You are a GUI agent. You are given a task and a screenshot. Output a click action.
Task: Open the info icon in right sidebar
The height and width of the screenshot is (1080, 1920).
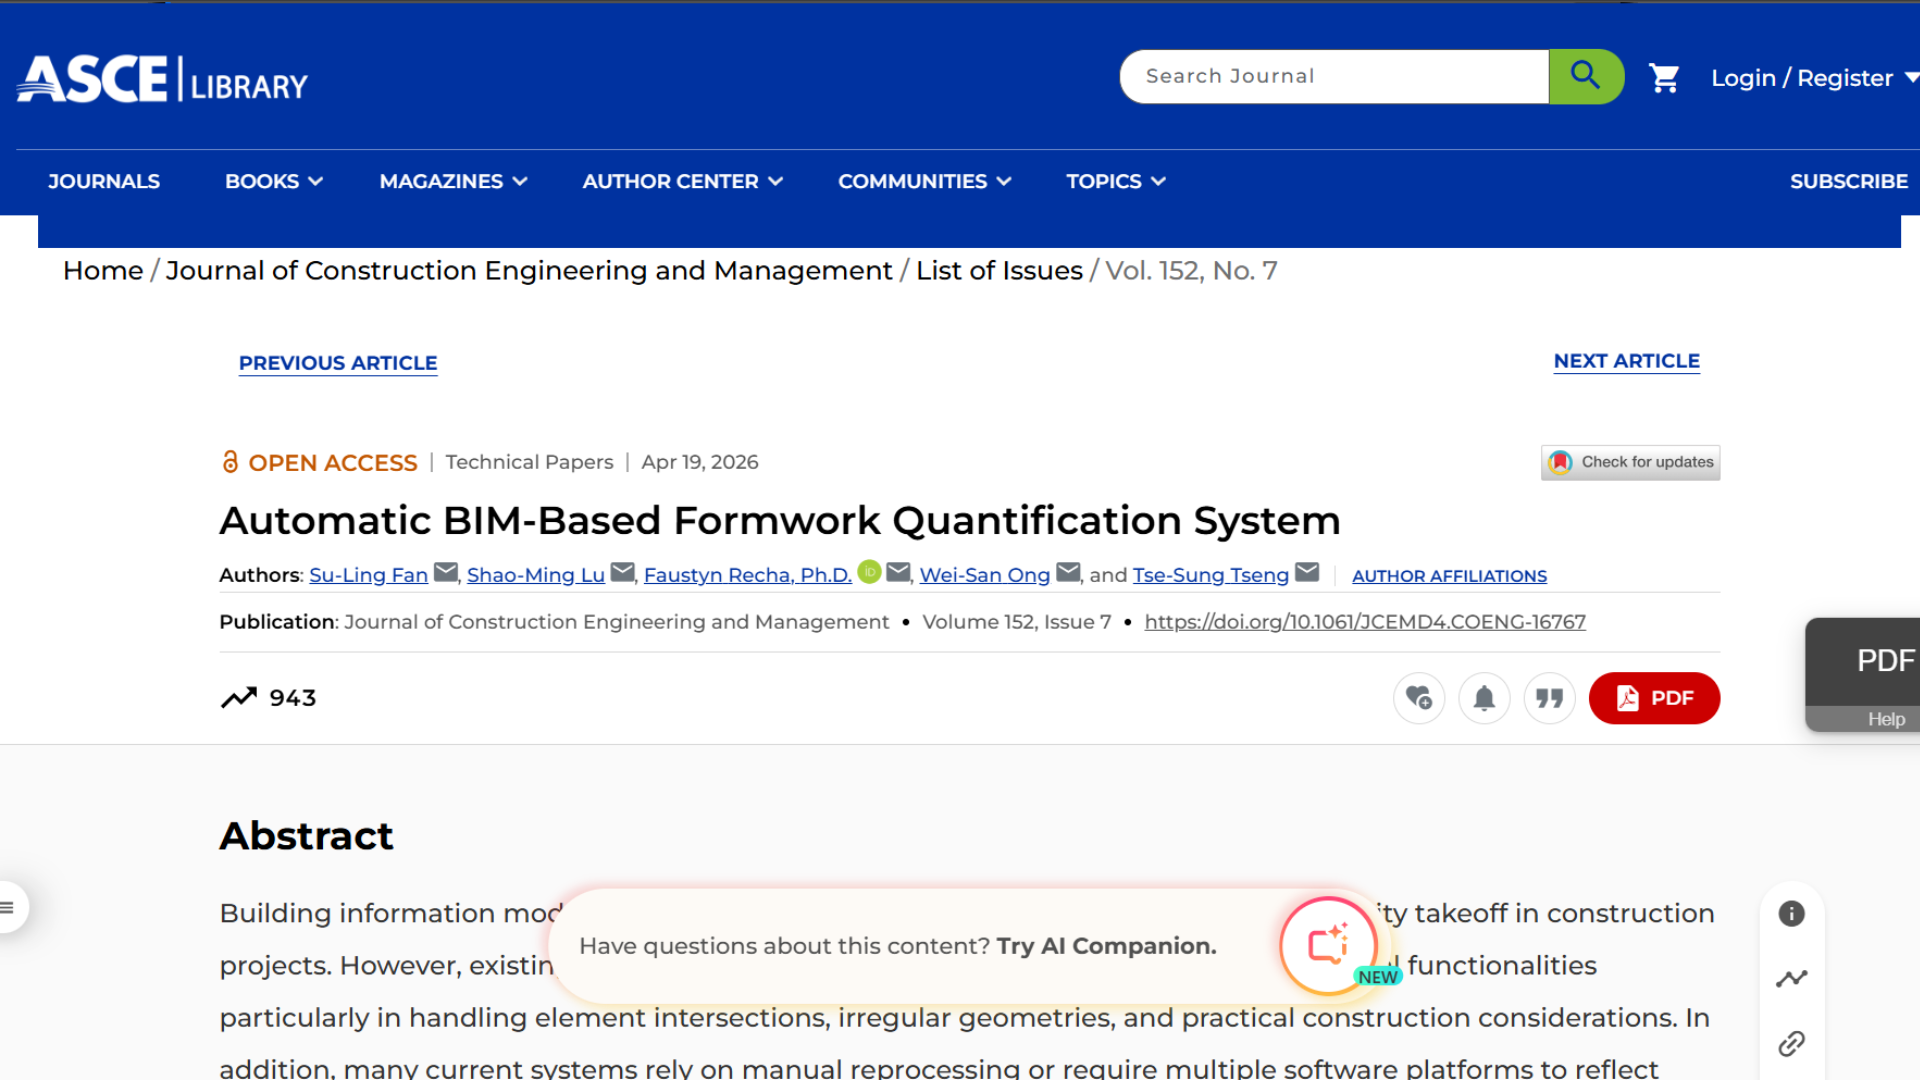click(1792, 913)
